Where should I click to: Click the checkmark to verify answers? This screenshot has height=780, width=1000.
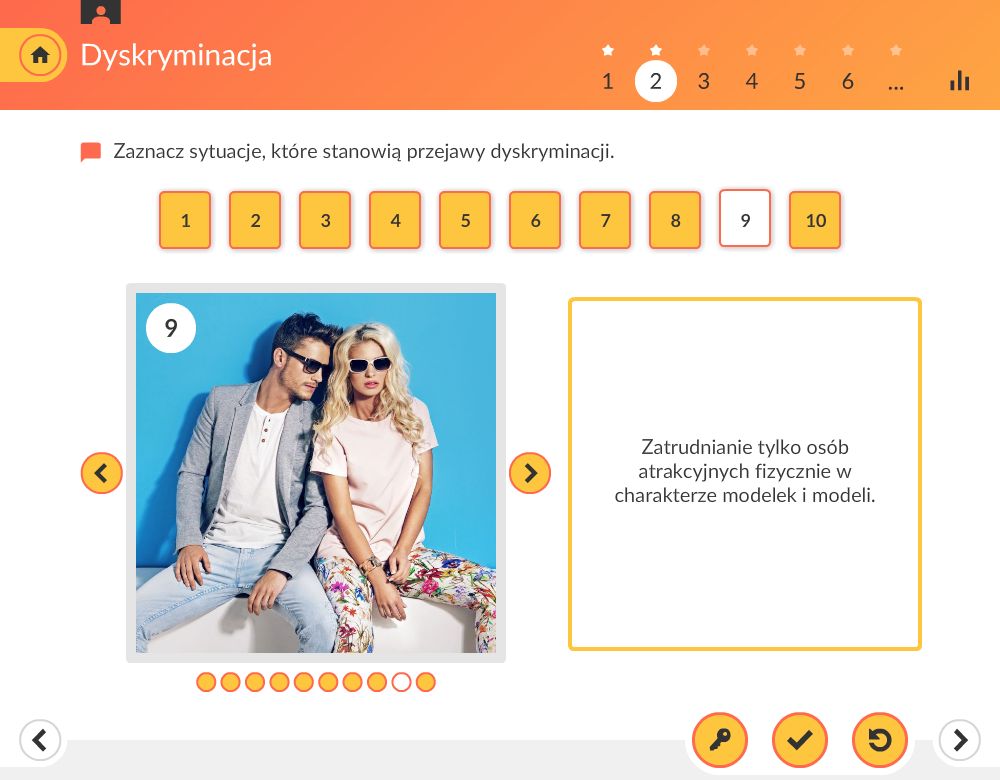799,740
